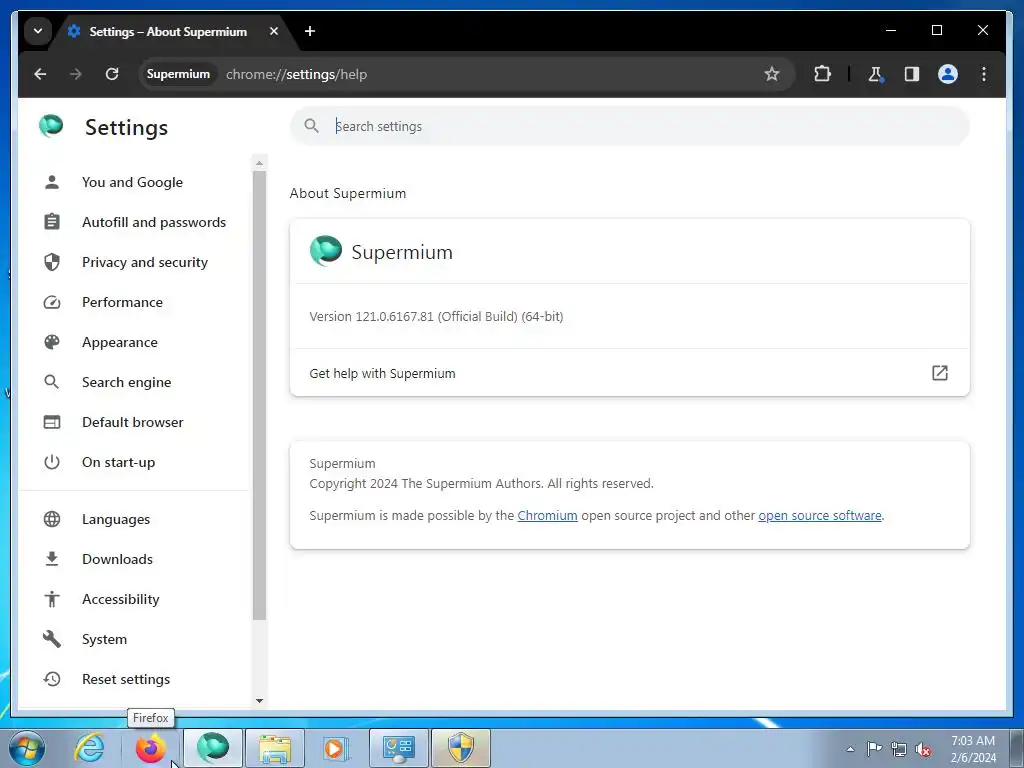Open You and Google settings
The width and height of the screenshot is (1024, 768).
132,182
